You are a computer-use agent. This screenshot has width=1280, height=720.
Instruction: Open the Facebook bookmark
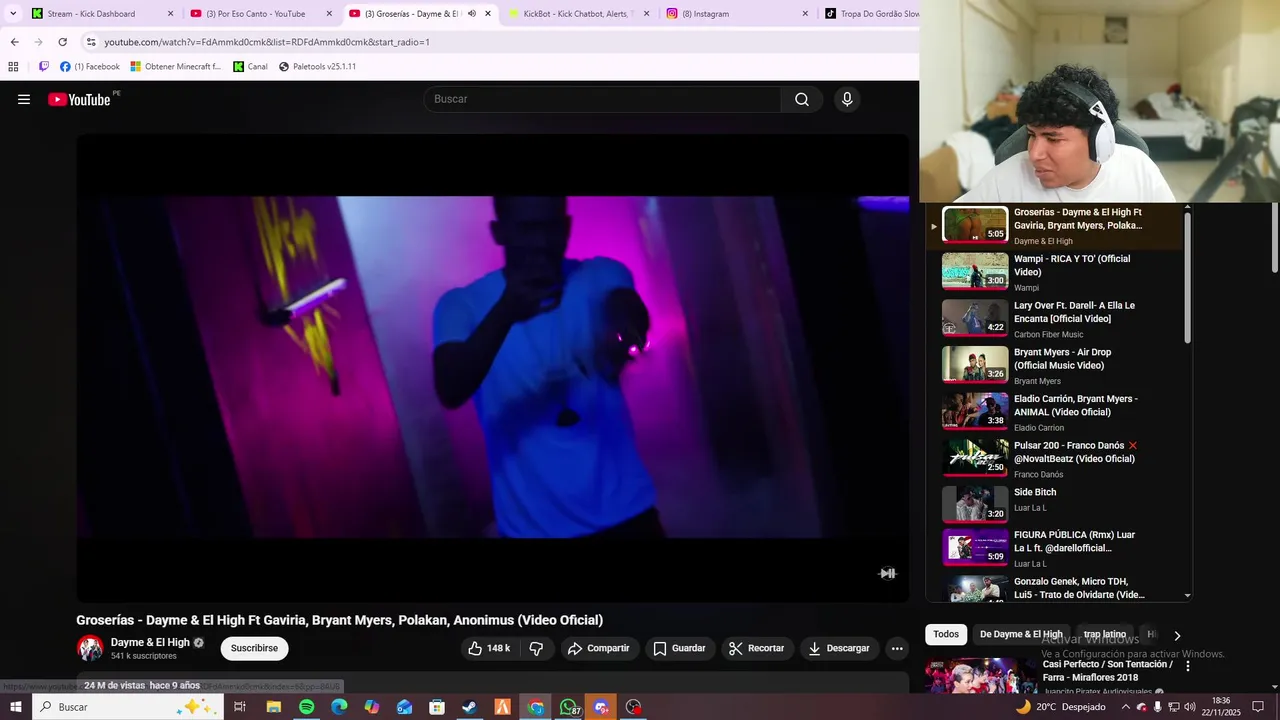point(90,67)
